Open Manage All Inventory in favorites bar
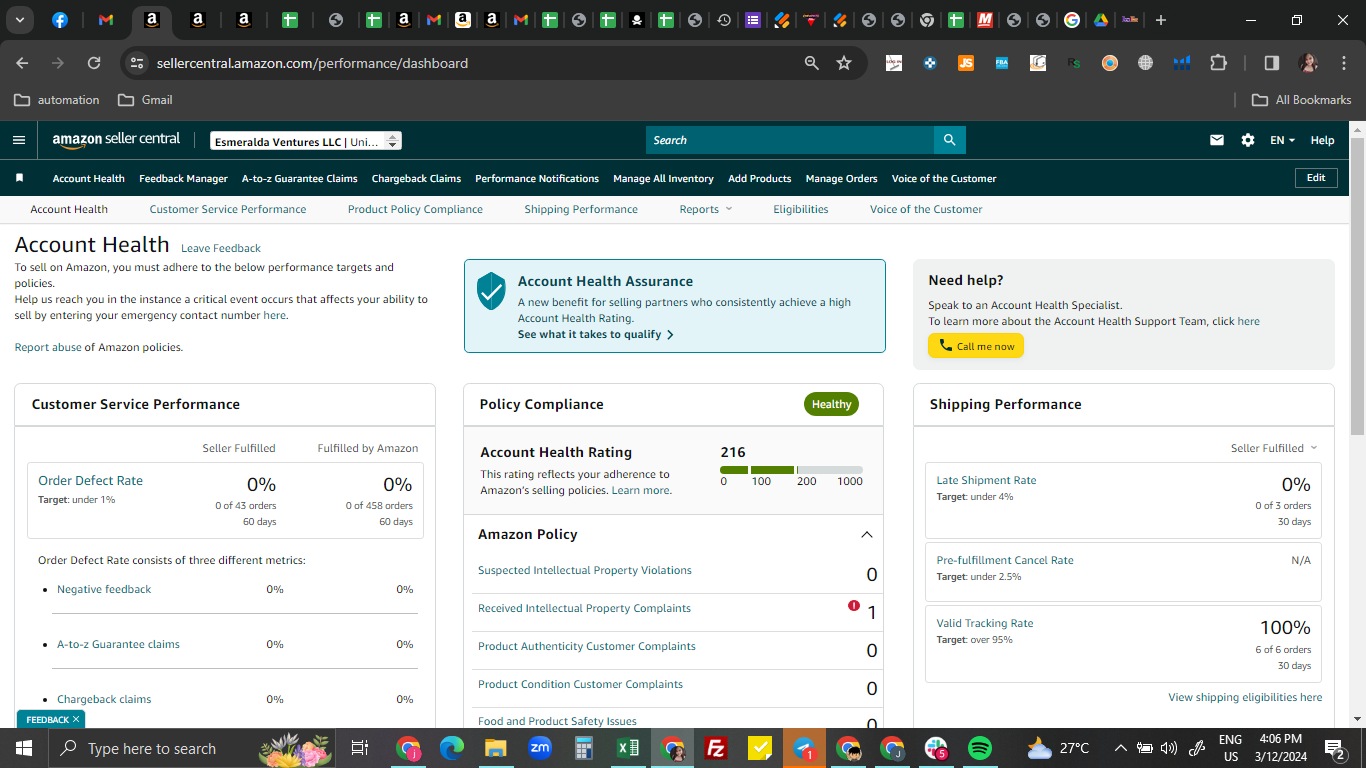This screenshot has width=1366, height=768. coord(663,178)
